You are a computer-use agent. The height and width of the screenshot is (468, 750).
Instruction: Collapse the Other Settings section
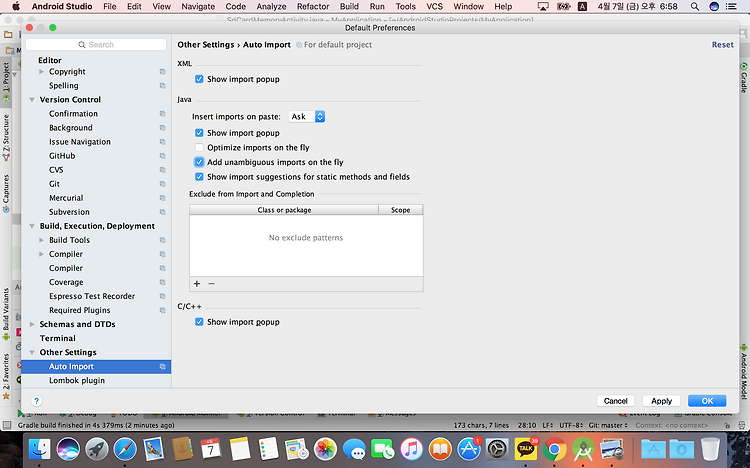(x=32, y=352)
